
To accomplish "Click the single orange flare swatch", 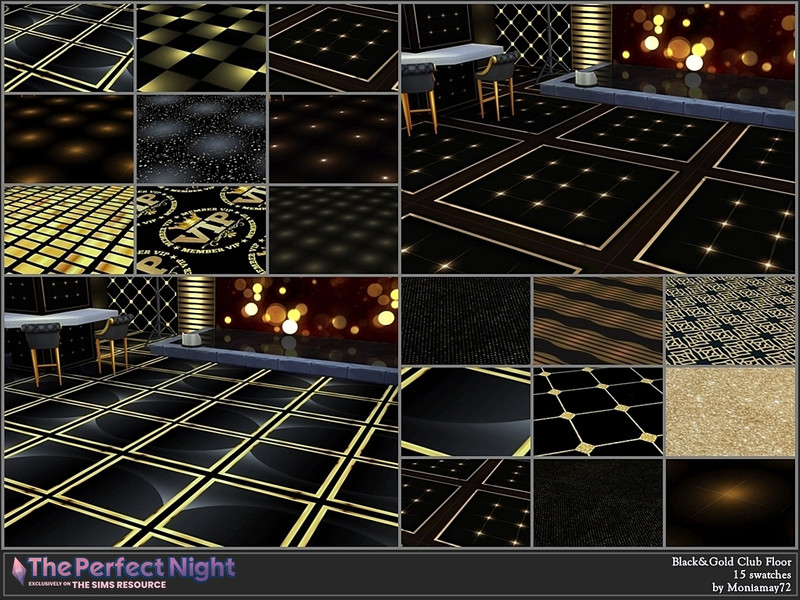I will coord(730,503).
